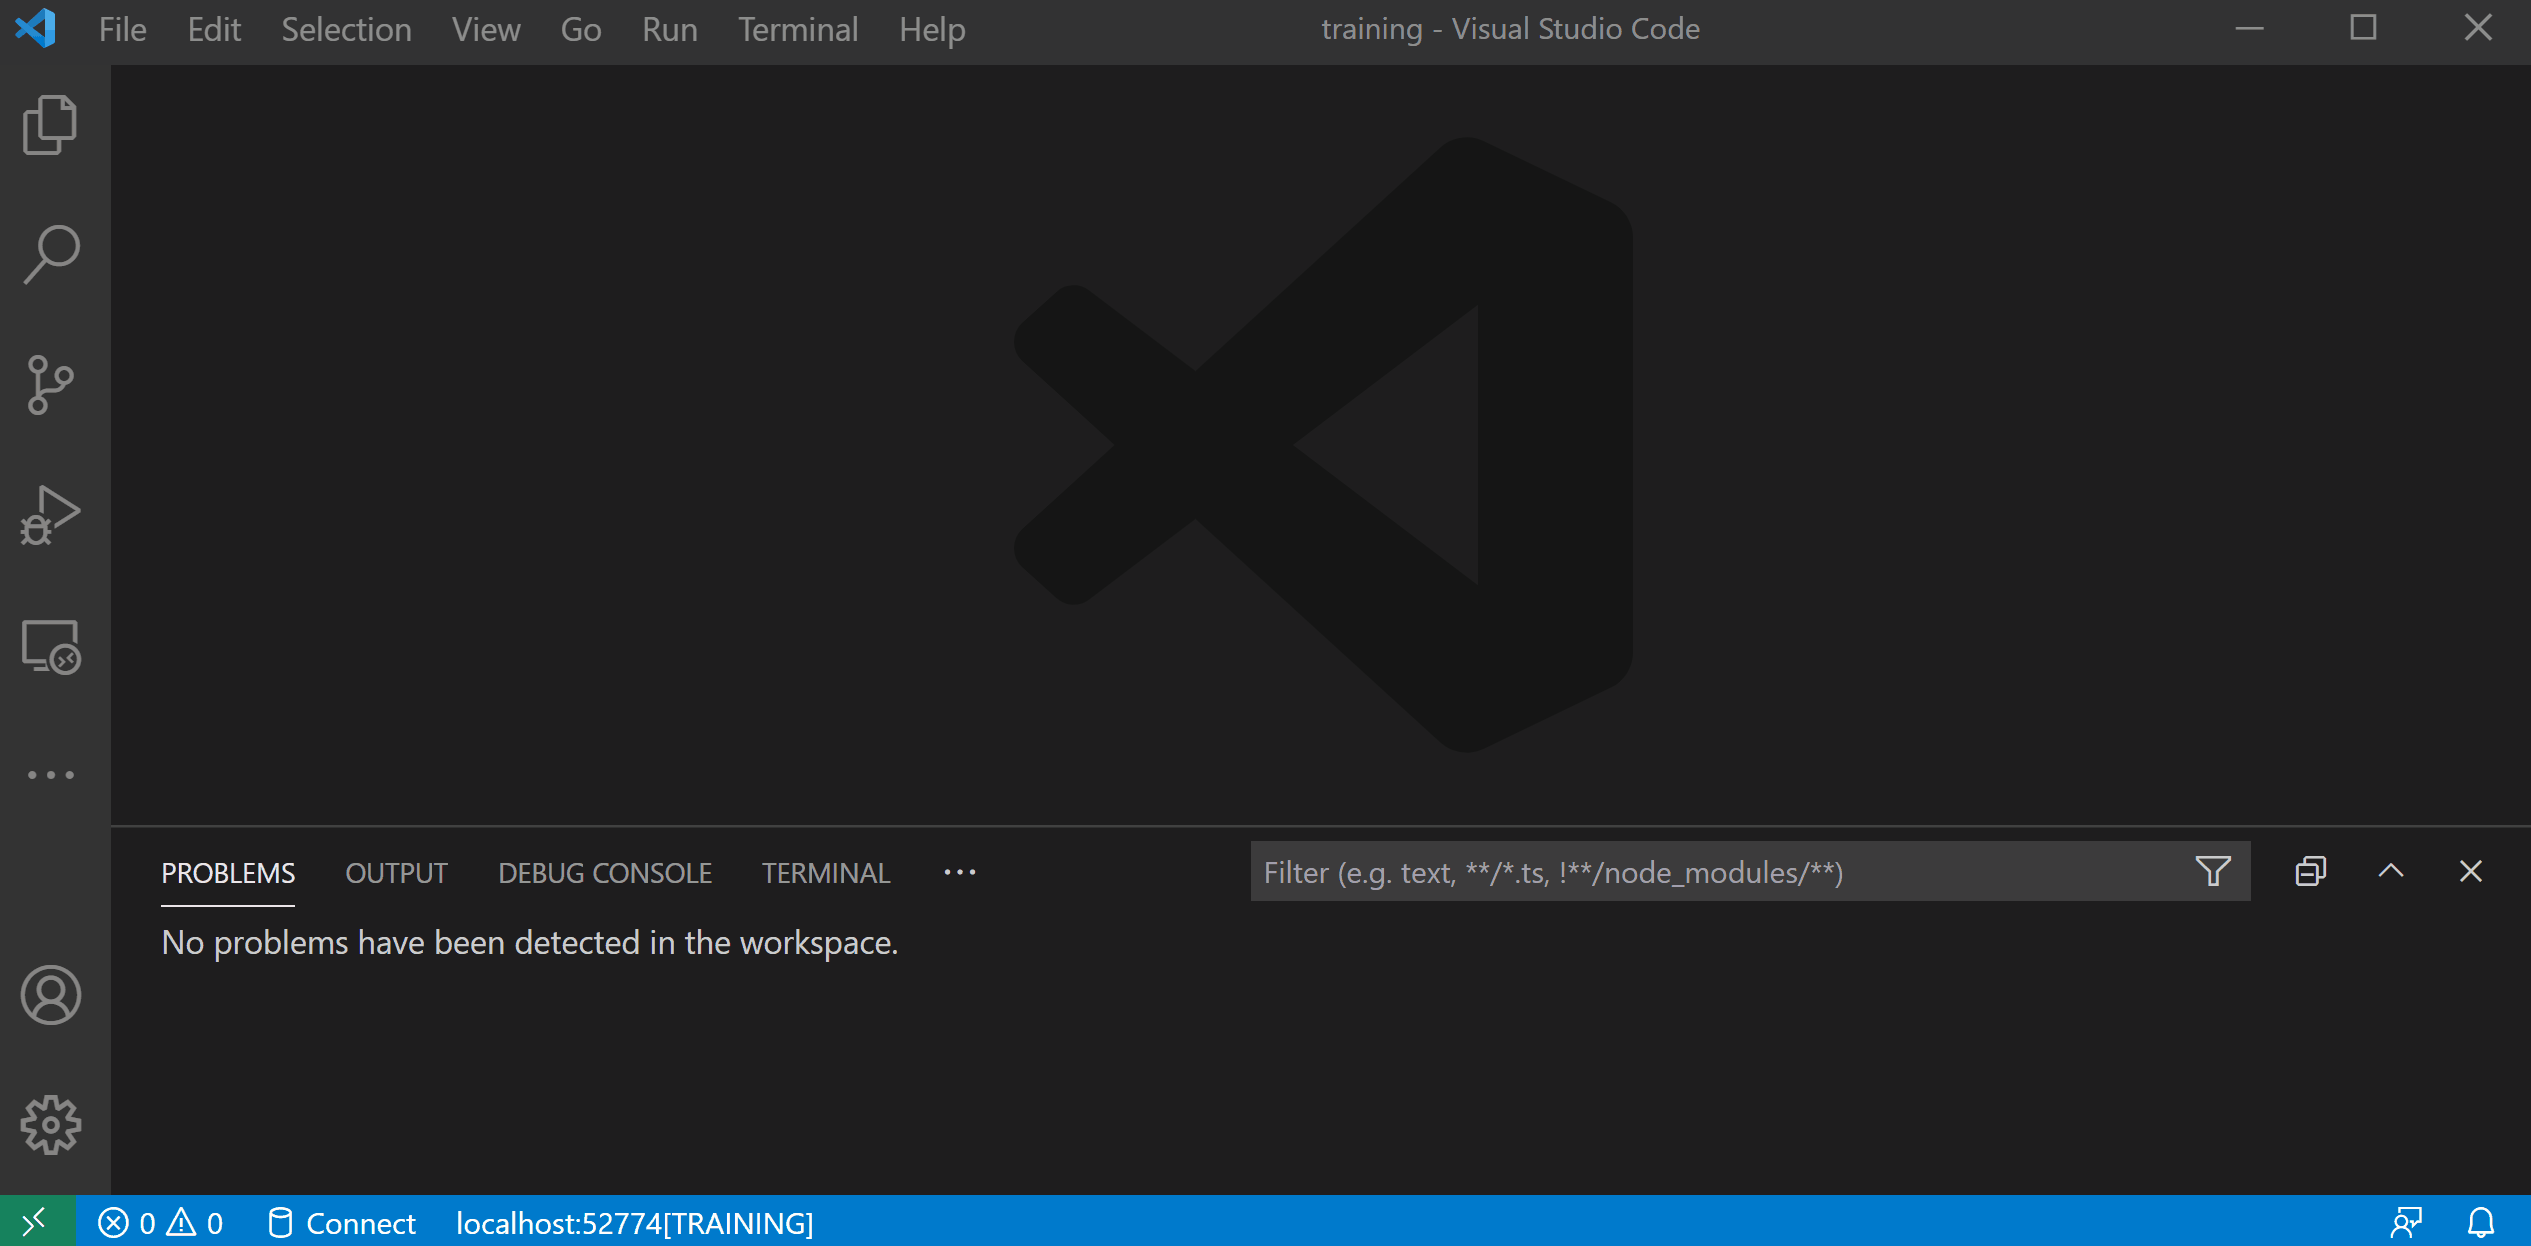Open the Terminal menu

click(797, 30)
